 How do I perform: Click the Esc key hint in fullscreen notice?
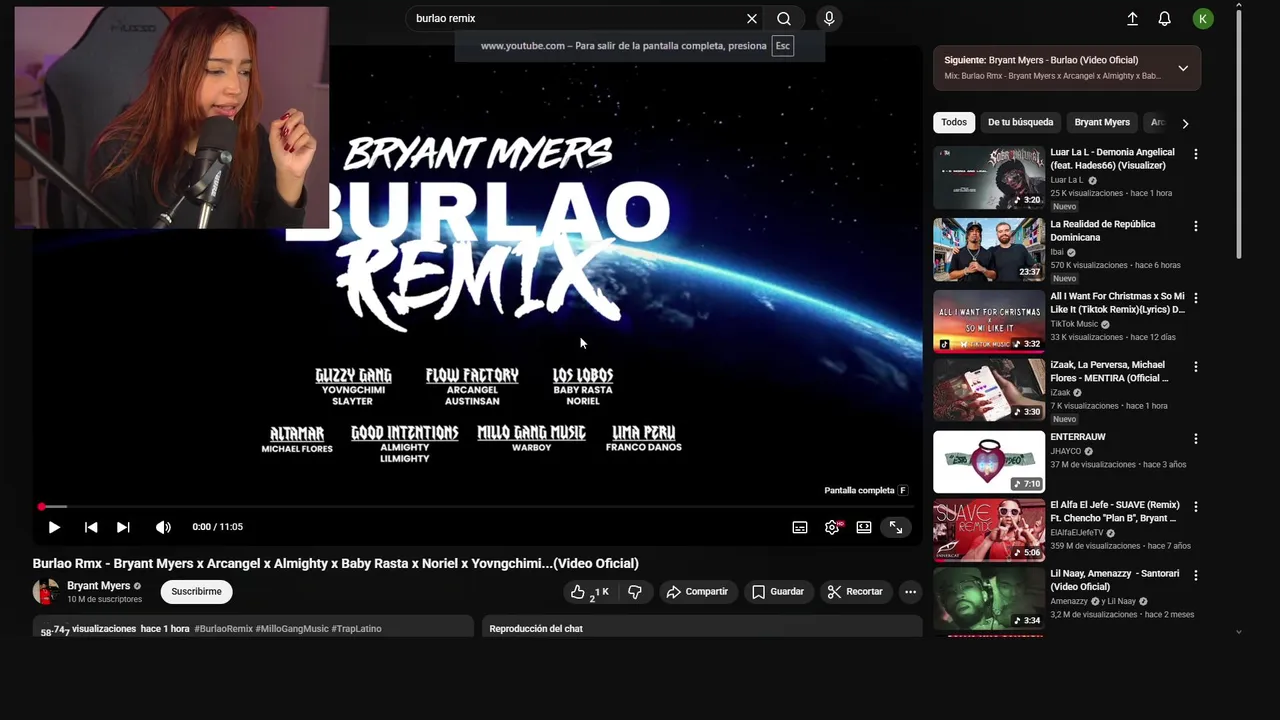[782, 46]
